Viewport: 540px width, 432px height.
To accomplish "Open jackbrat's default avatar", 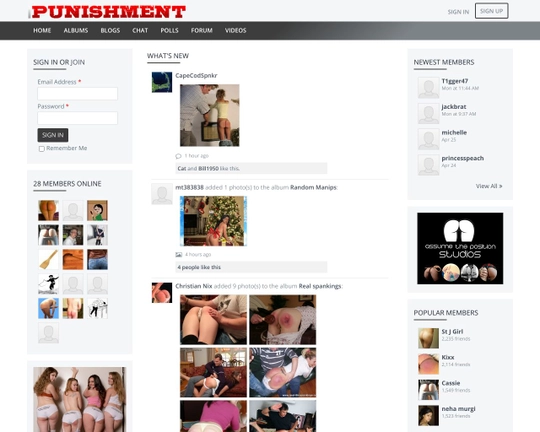I will (x=428, y=113).
